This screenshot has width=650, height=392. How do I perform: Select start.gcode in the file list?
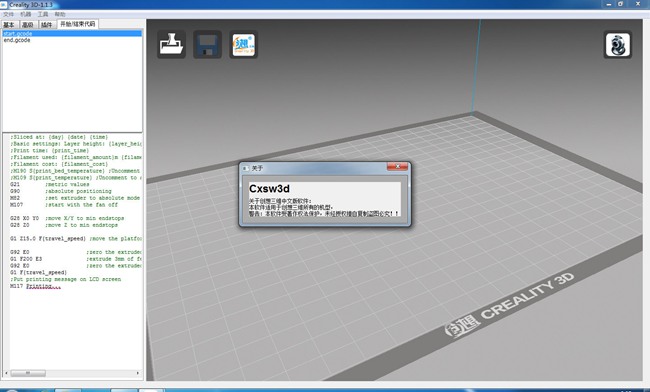tap(72, 34)
